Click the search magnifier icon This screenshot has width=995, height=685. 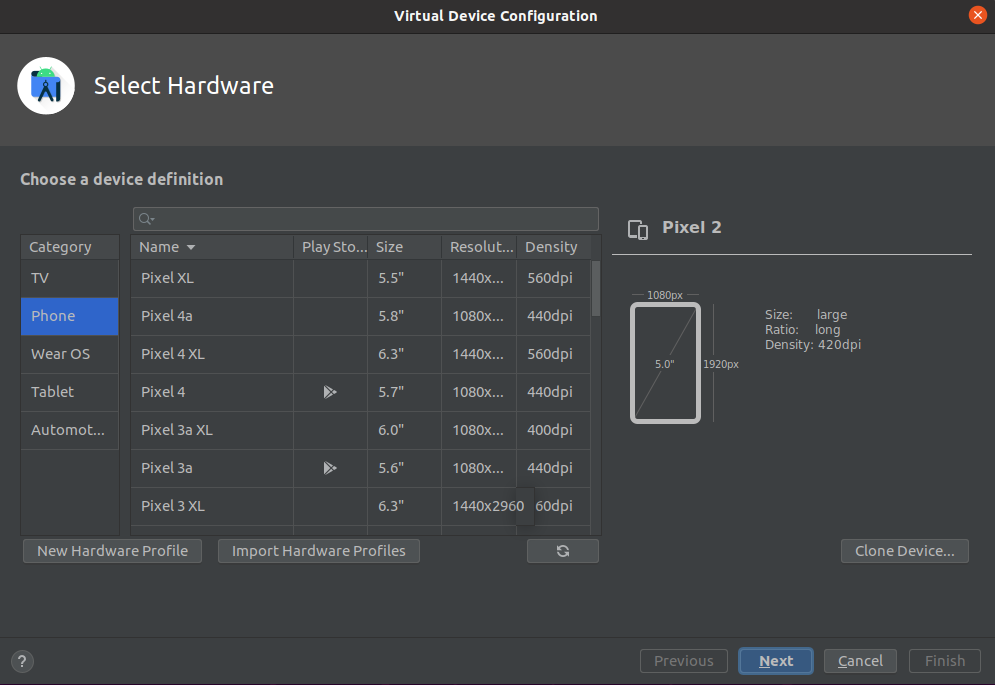(x=146, y=219)
